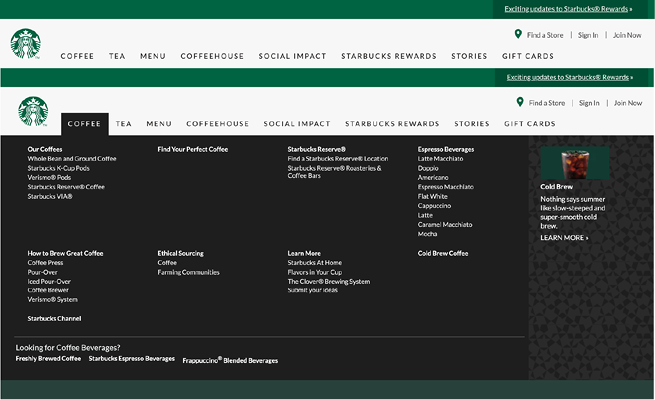Click Freshly Brewed Coffee link
The width and height of the screenshot is (655, 400).
[x=48, y=358]
